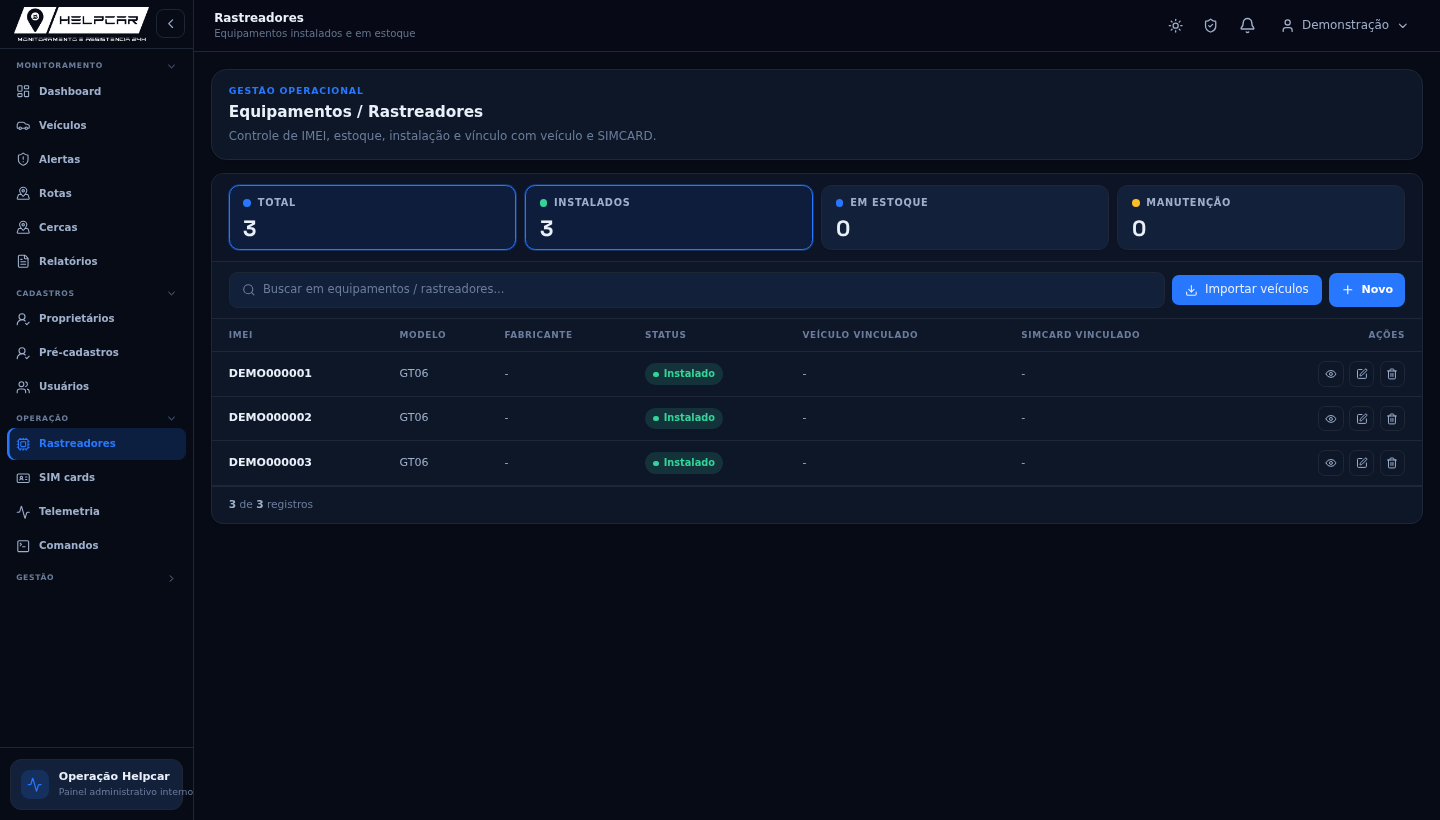
Task: View details of DEMO000001 with eye icon
Action: (1331, 374)
